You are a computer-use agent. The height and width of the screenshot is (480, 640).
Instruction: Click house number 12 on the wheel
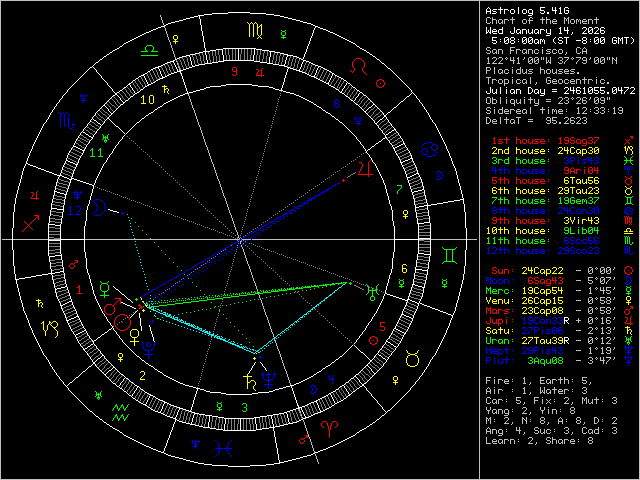[x=75, y=211]
